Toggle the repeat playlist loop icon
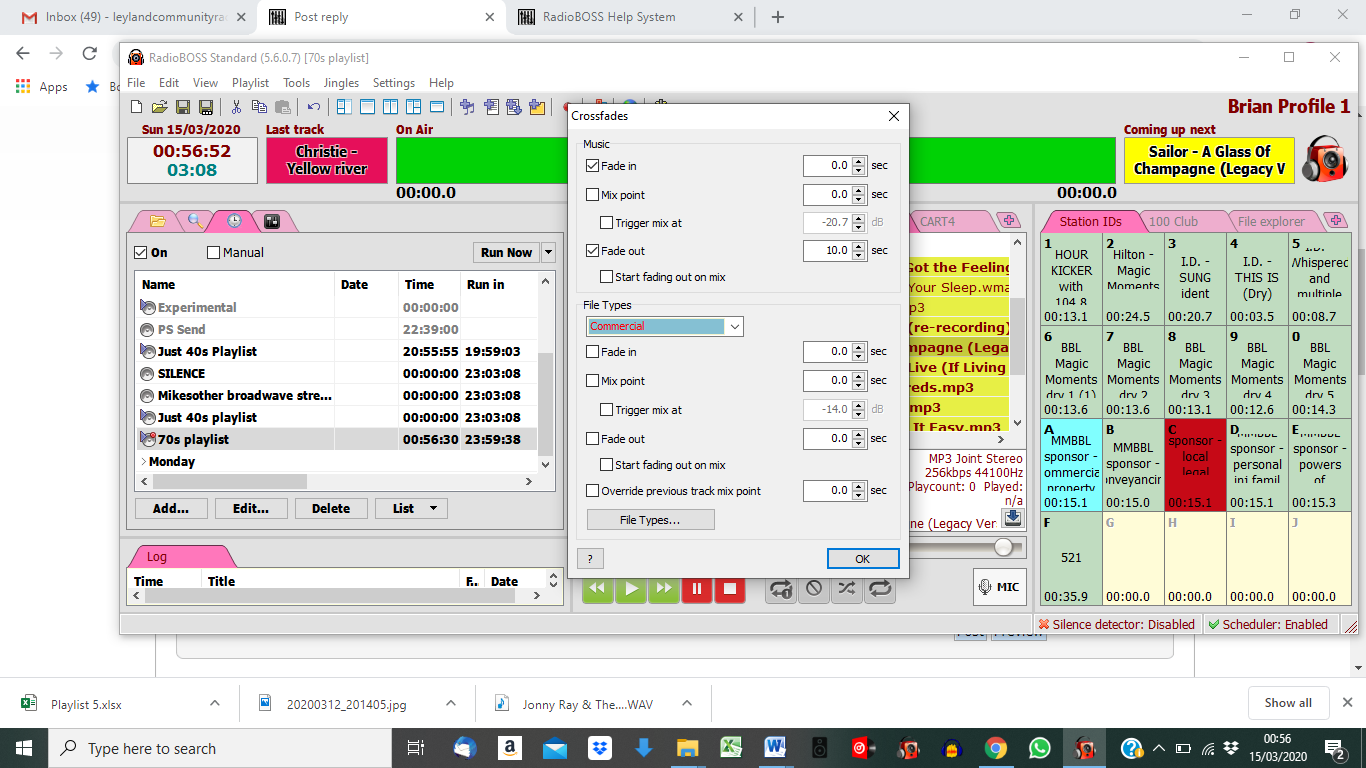Image resolution: width=1366 pixels, height=768 pixels. pos(880,589)
